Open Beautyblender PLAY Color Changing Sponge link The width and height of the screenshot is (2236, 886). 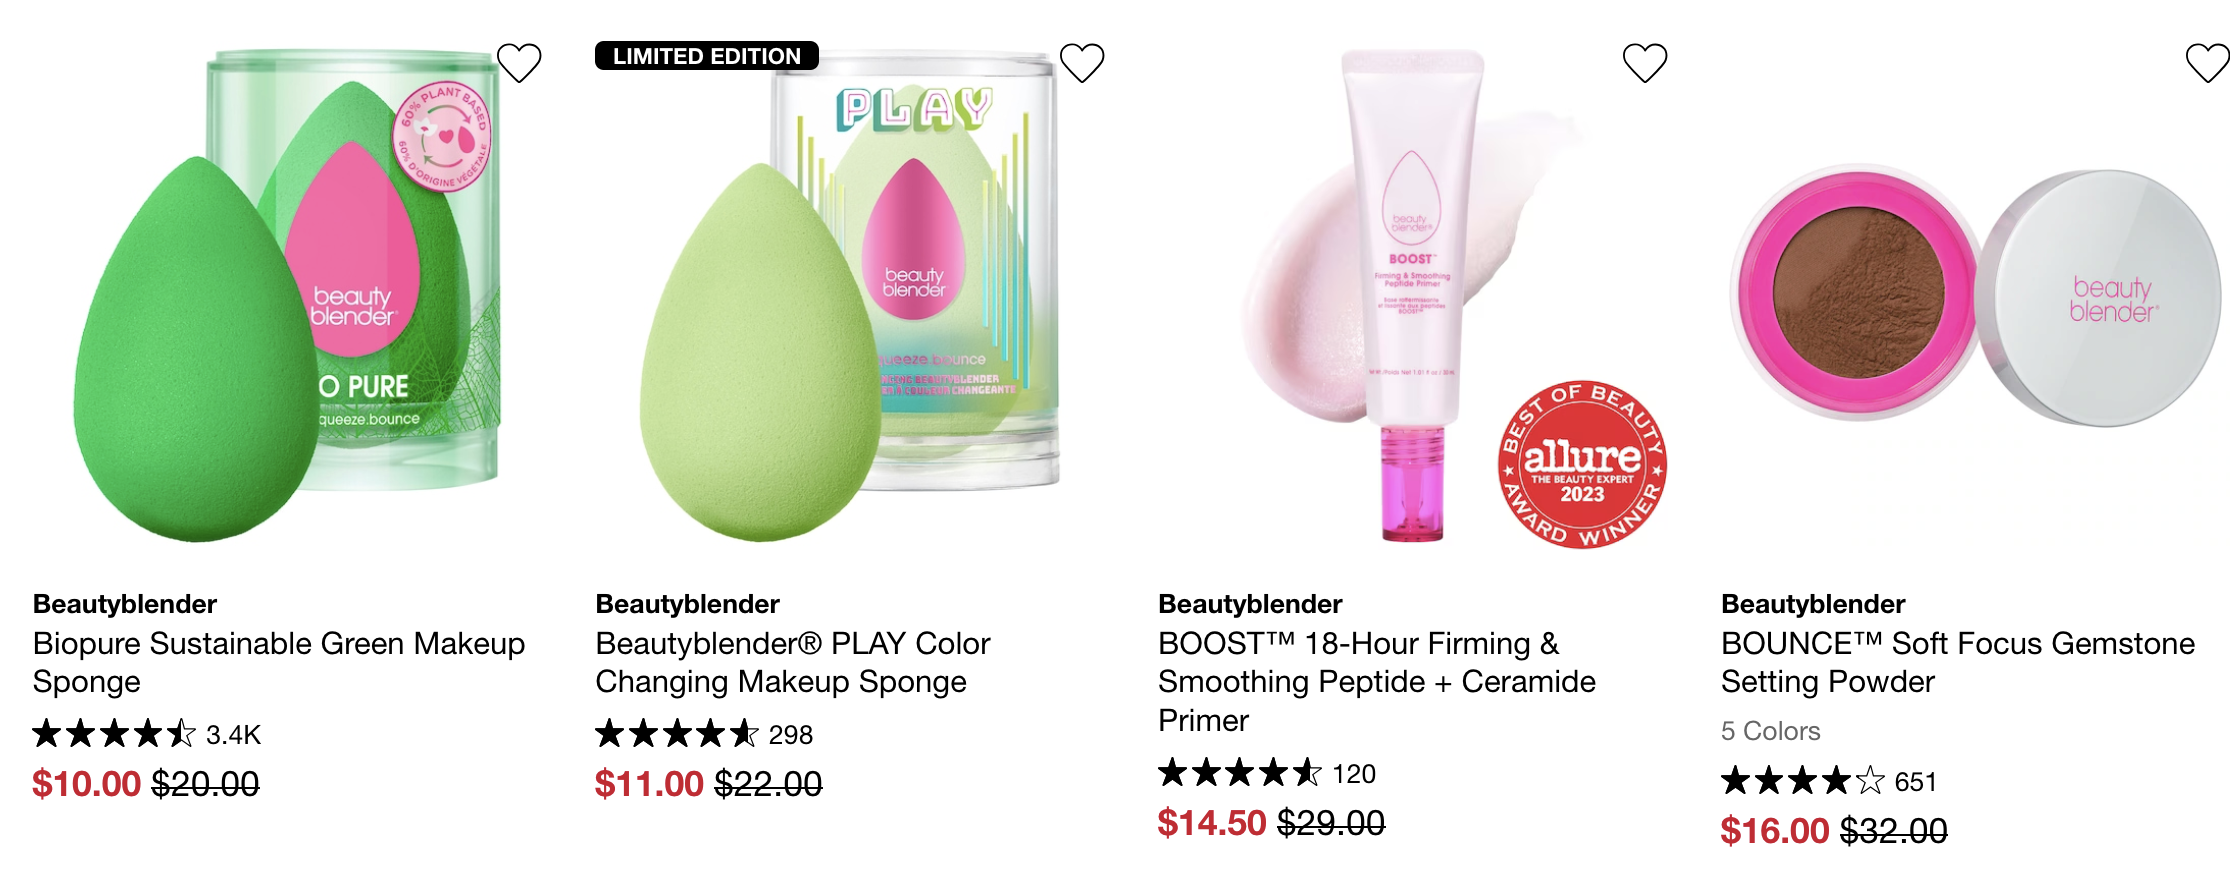click(793, 662)
